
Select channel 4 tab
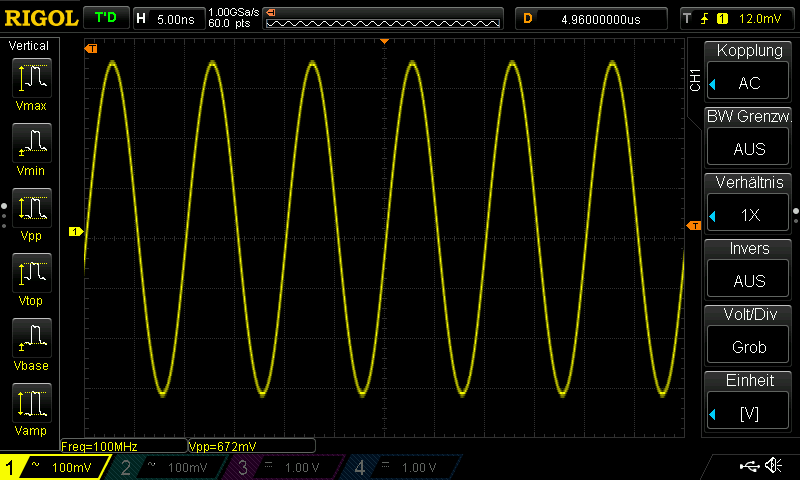pos(401,467)
